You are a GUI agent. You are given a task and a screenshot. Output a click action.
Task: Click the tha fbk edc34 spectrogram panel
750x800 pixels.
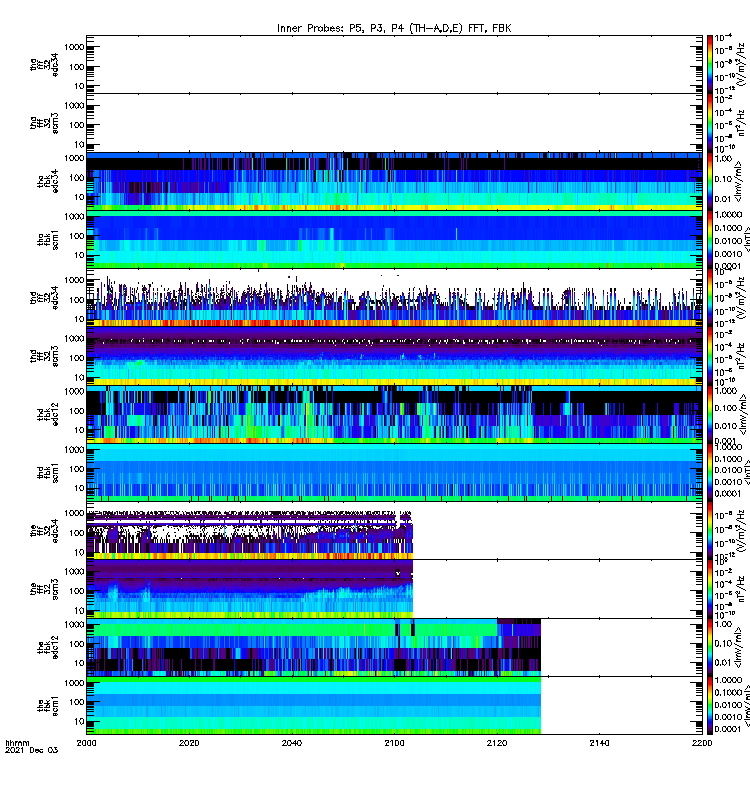coord(394,181)
